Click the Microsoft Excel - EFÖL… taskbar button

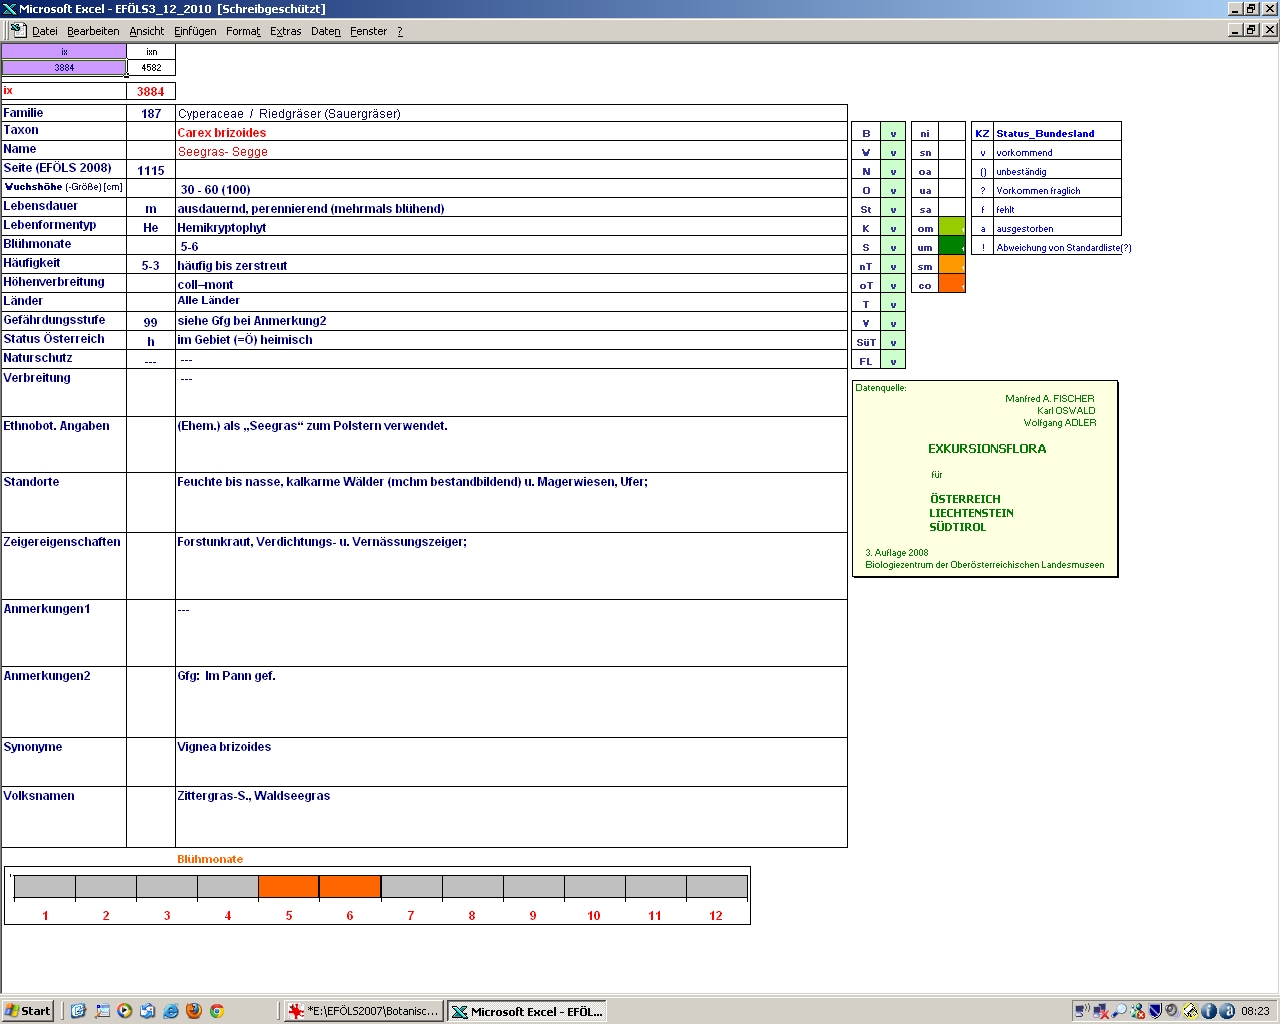527,1011
